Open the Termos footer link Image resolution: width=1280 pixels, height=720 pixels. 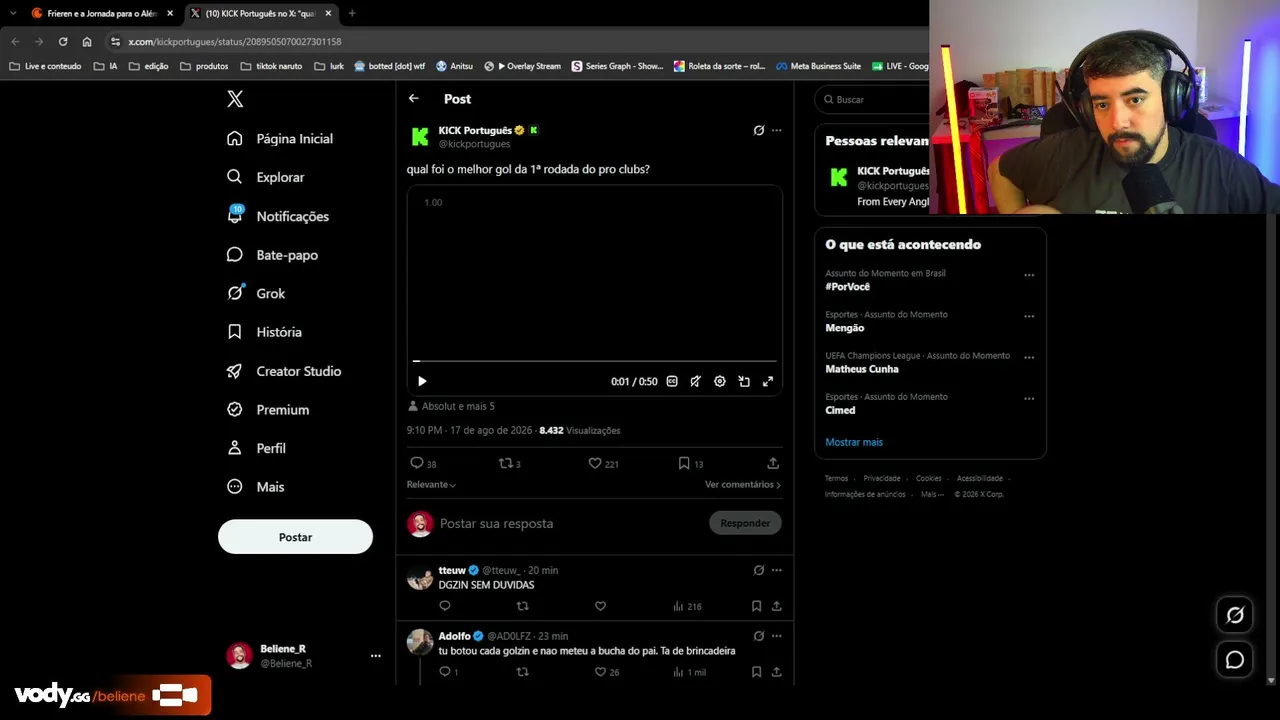(x=836, y=478)
